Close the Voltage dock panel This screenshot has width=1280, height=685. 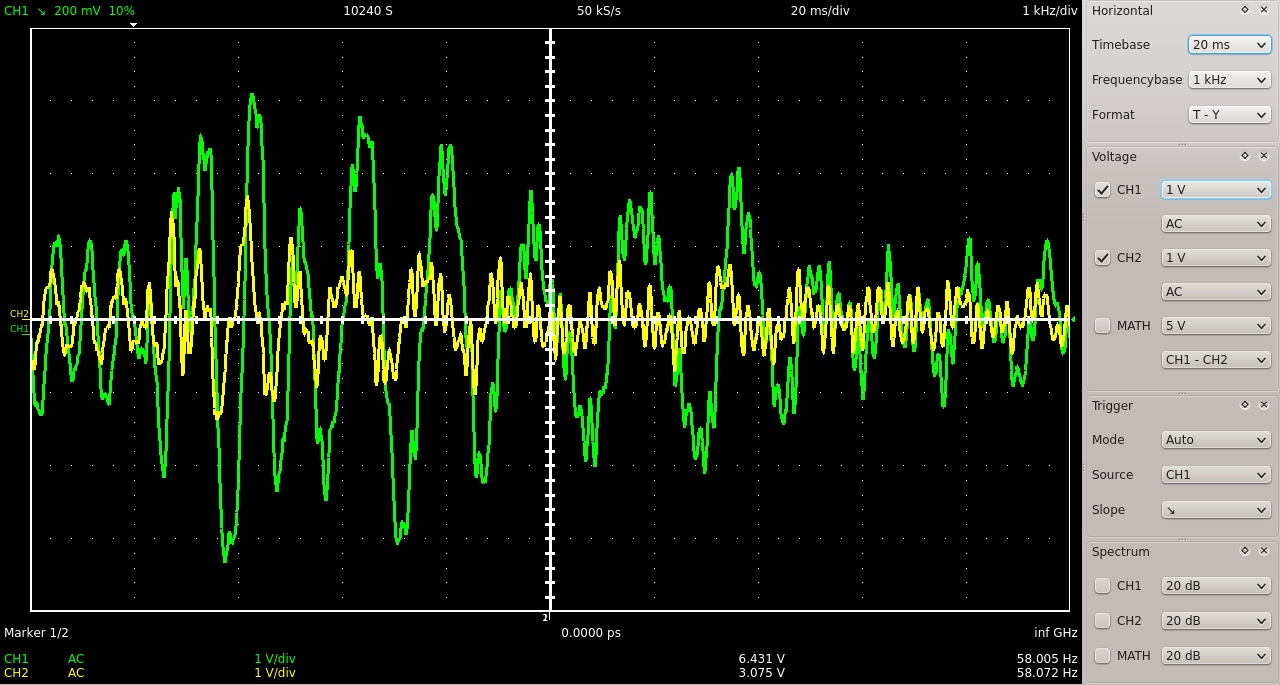(x=1264, y=156)
